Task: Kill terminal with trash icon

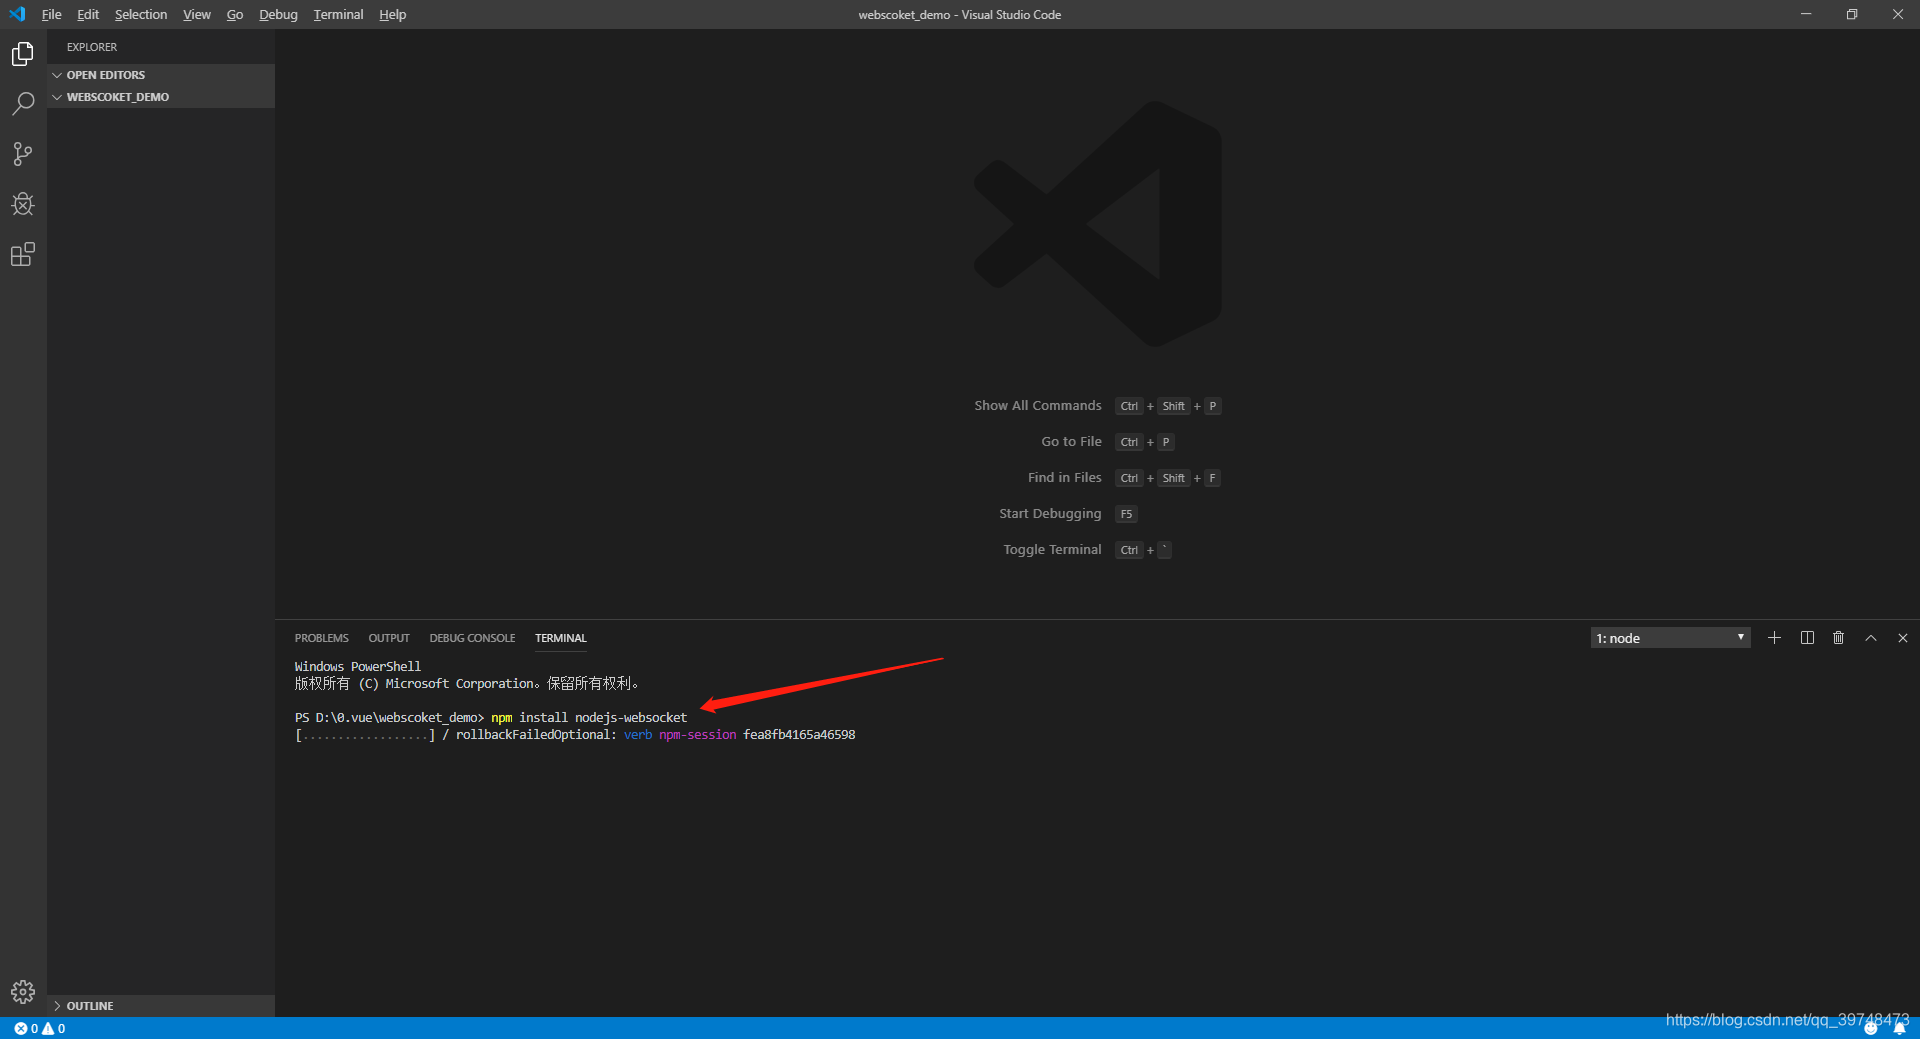Action: pos(1838,638)
